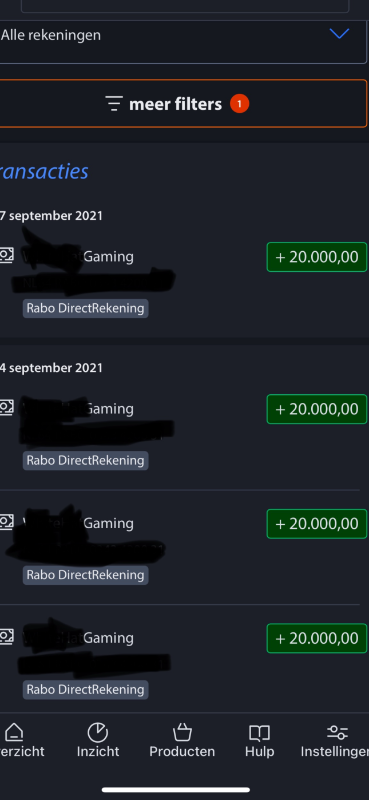
Task: Open the last transaction's +20.000,00 amount
Action: 317,638
